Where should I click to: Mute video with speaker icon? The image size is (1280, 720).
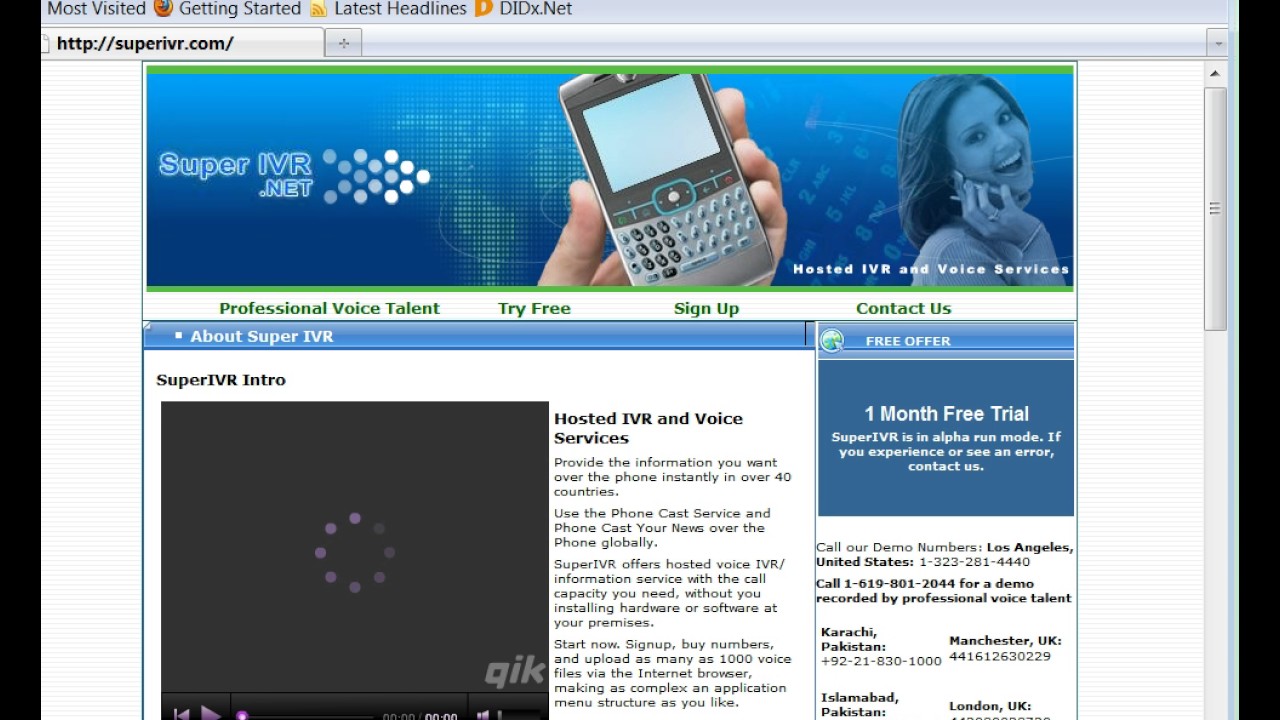point(483,715)
